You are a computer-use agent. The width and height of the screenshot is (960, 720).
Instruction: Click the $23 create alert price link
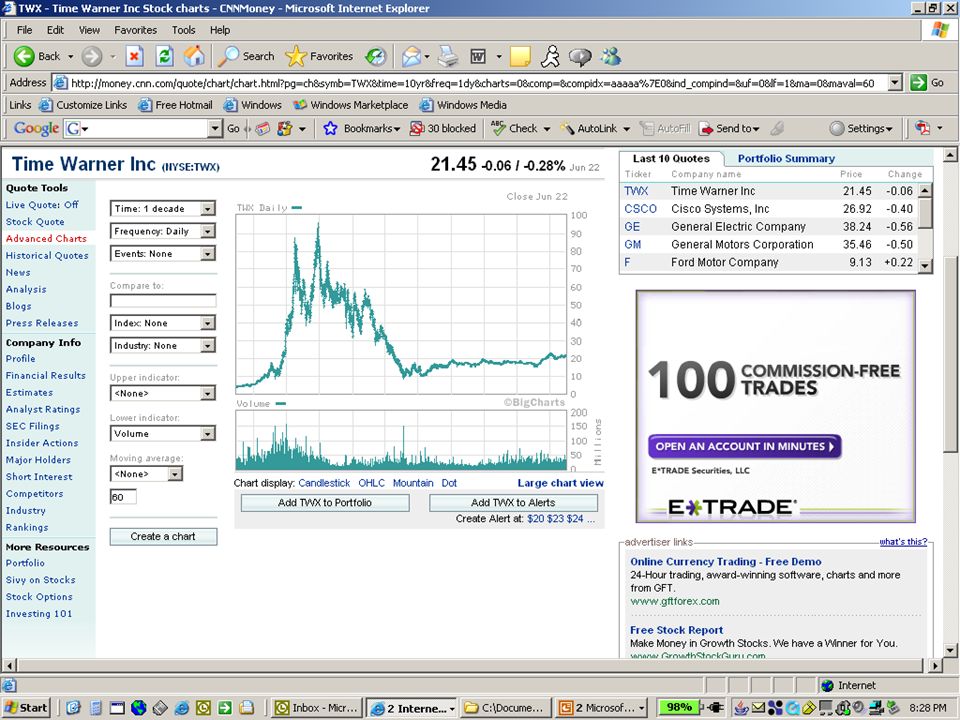click(555, 519)
